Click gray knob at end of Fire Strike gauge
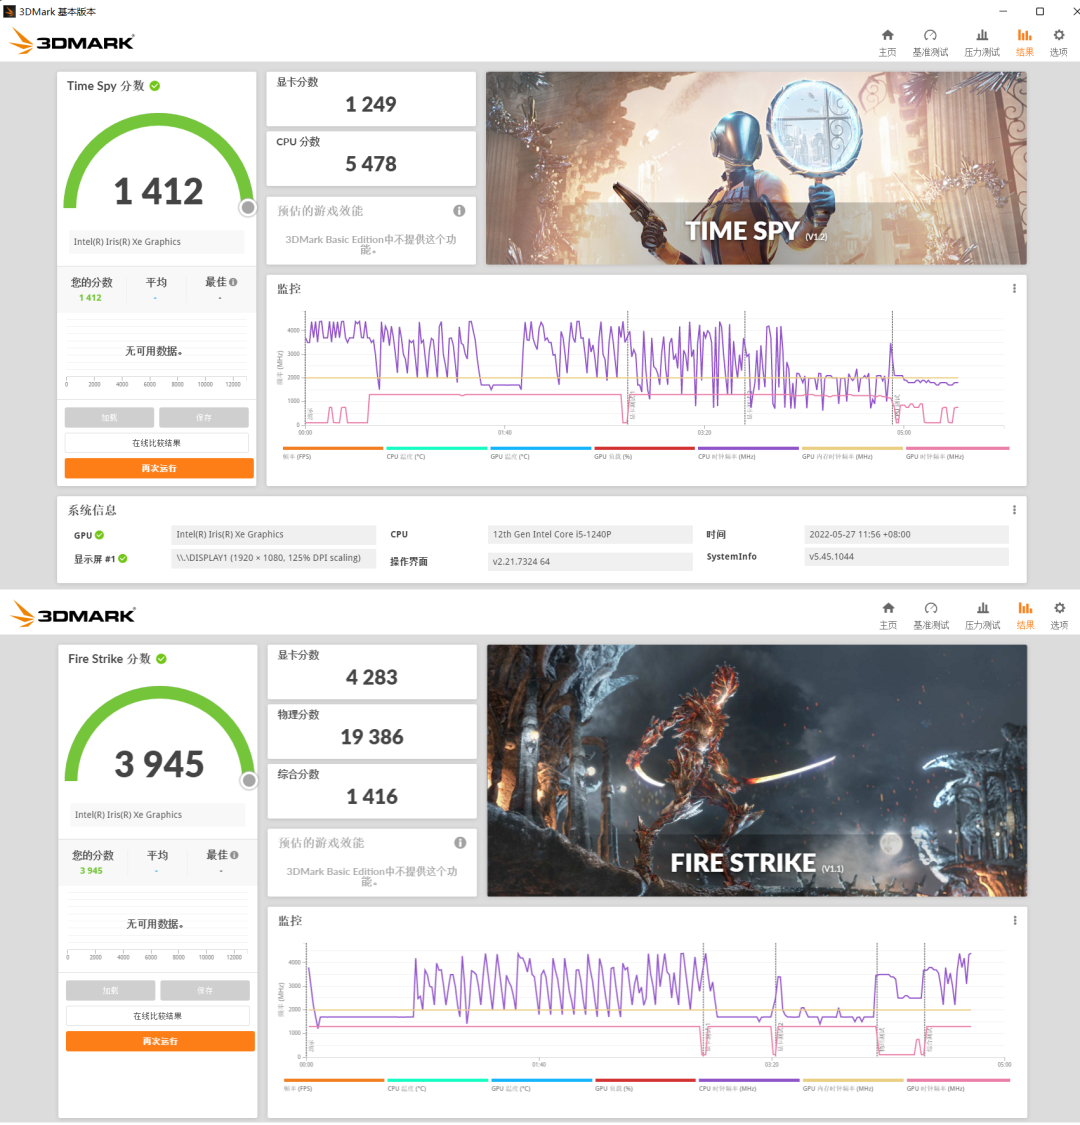The height and width of the screenshot is (1125, 1080). 249,780
